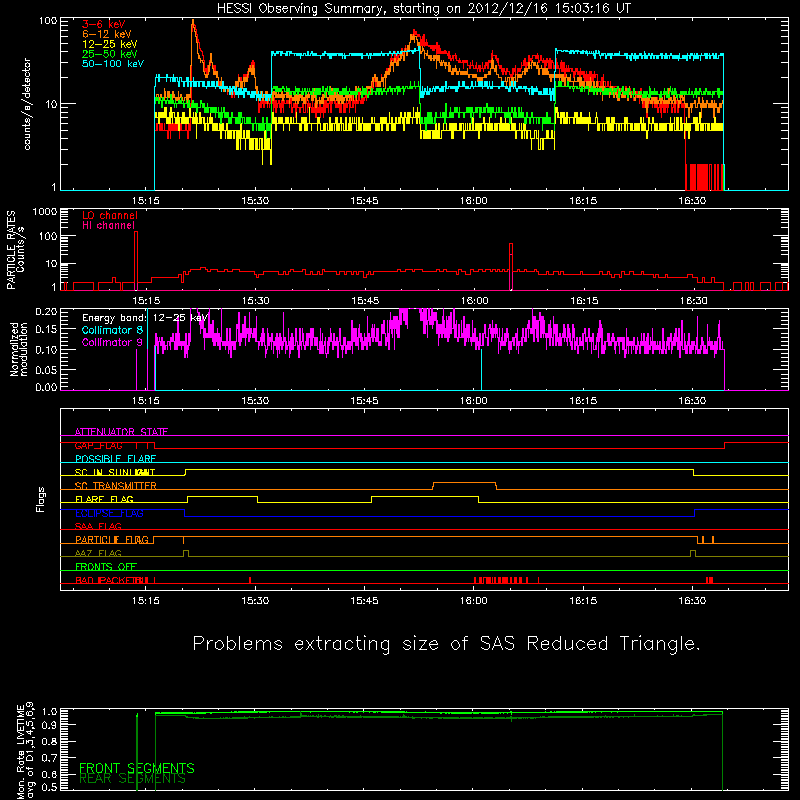Click the 15:45 tick under the counts plot
The width and height of the screenshot is (800, 800).
364,201
